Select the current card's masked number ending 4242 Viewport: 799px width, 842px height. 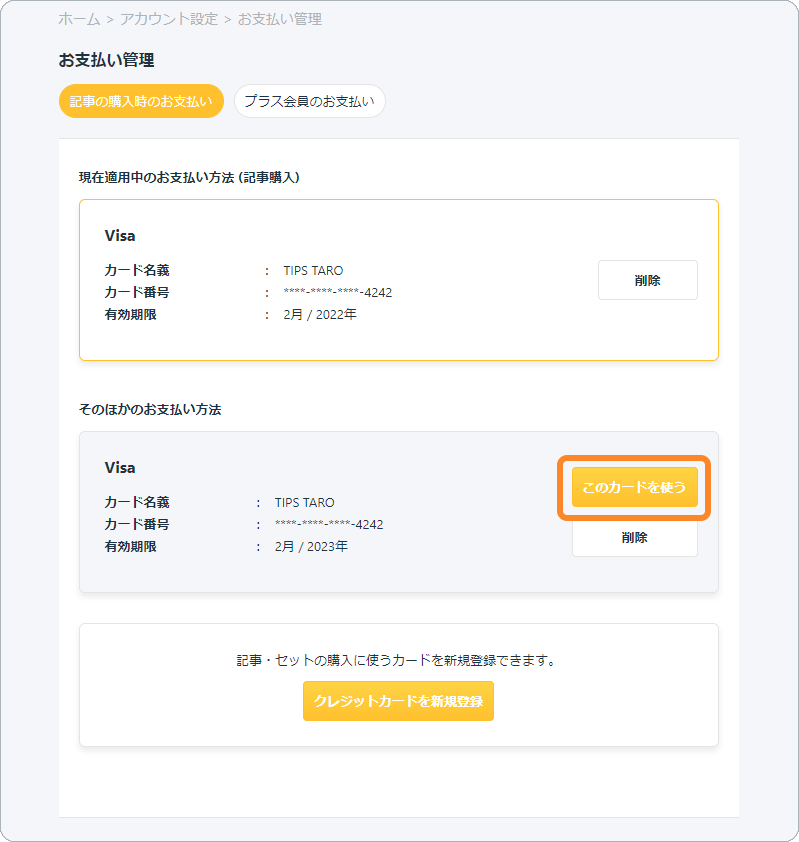pyautogui.click(x=338, y=293)
